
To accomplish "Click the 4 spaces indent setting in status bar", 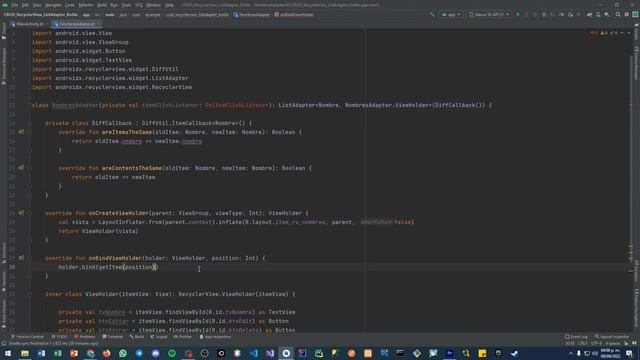I will pyautogui.click(x=613, y=344).
